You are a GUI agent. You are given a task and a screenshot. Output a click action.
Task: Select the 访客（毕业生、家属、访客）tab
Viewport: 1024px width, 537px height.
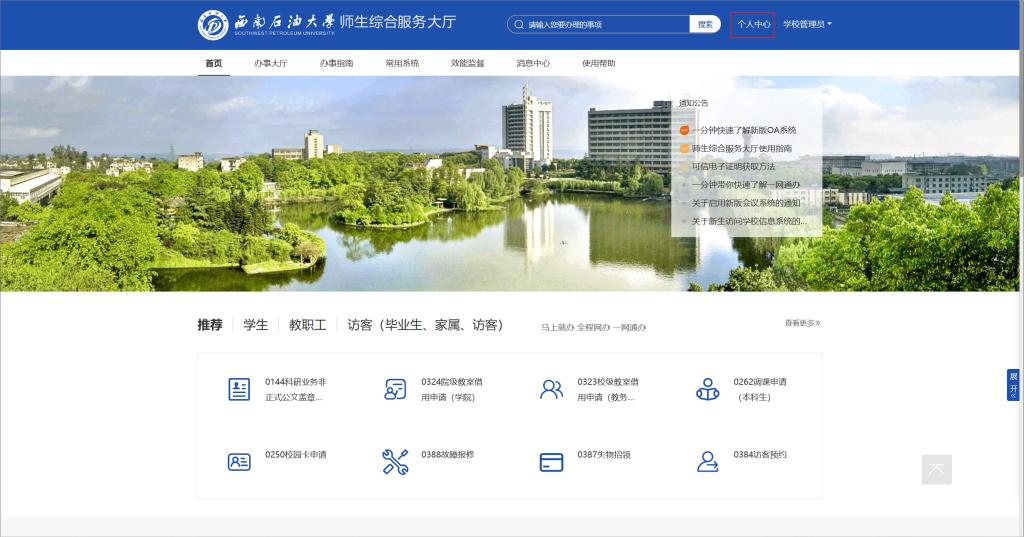click(425, 325)
